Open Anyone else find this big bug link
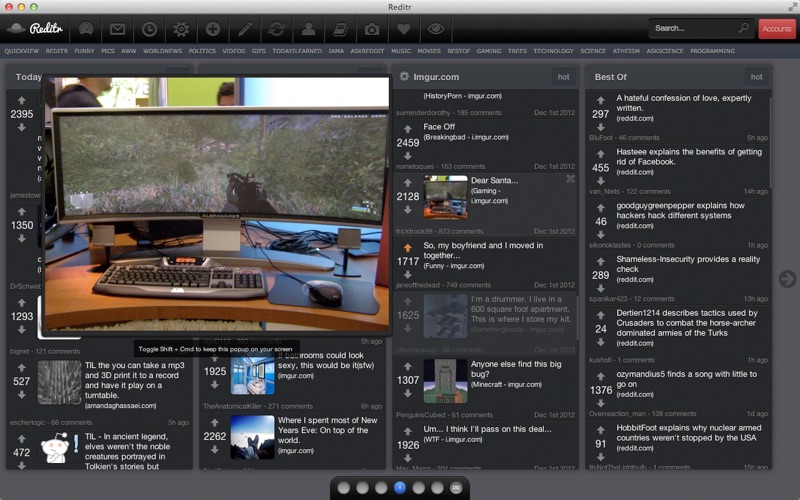The height and width of the screenshot is (500, 800). (x=516, y=369)
